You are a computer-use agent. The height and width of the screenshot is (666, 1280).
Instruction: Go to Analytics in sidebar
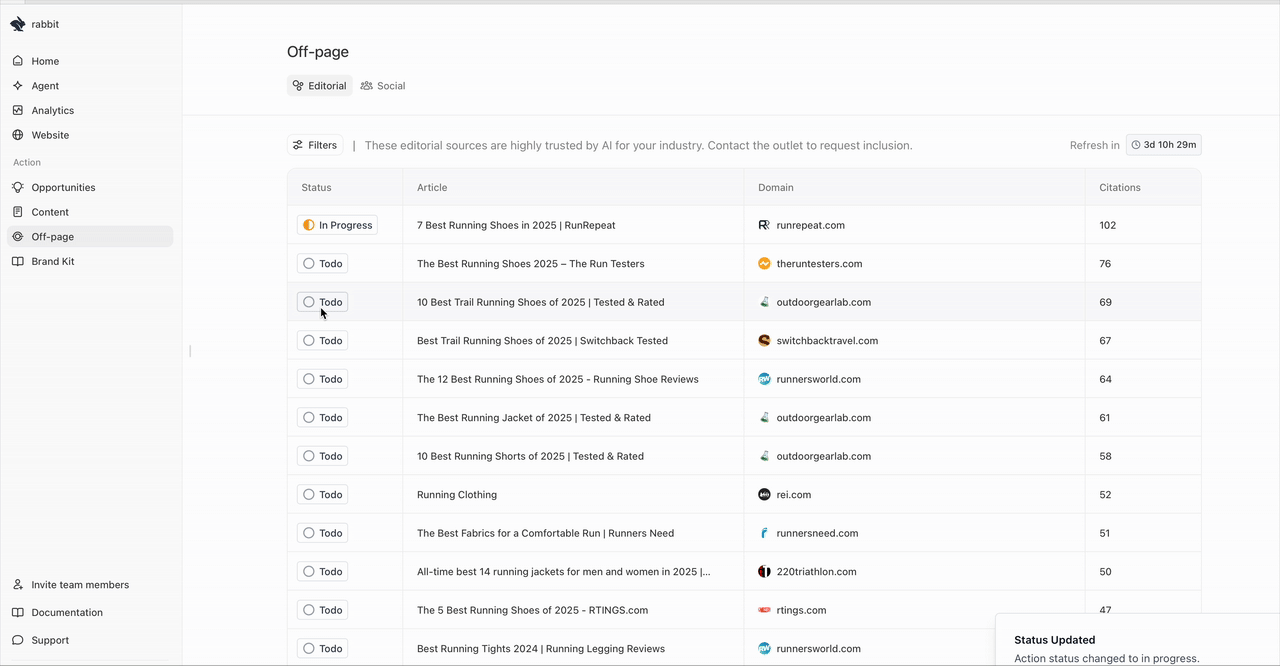pos(52,111)
